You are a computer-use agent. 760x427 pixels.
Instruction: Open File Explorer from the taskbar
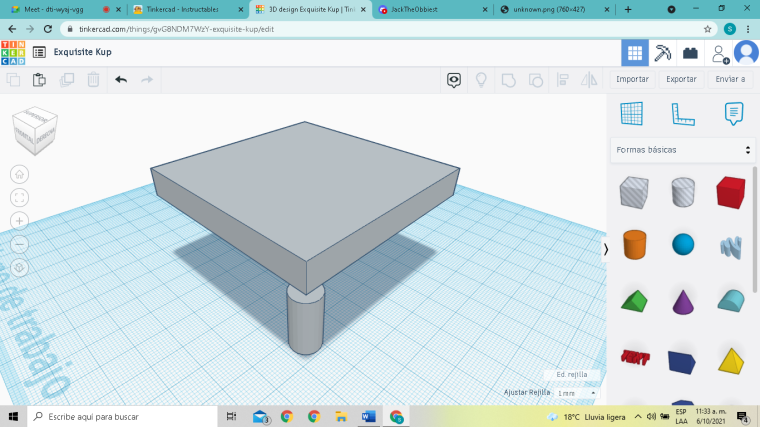pos(341,416)
